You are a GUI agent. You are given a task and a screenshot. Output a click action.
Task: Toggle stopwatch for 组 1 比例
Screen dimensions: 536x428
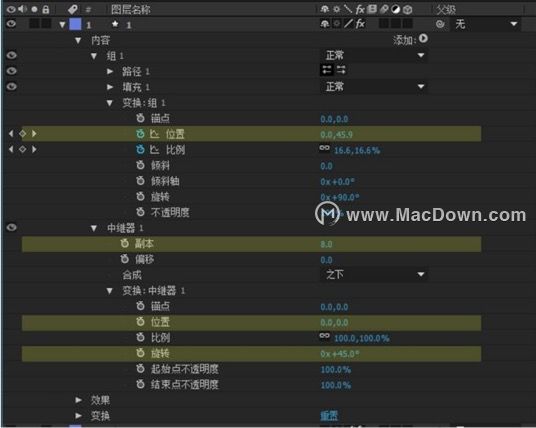(140, 149)
